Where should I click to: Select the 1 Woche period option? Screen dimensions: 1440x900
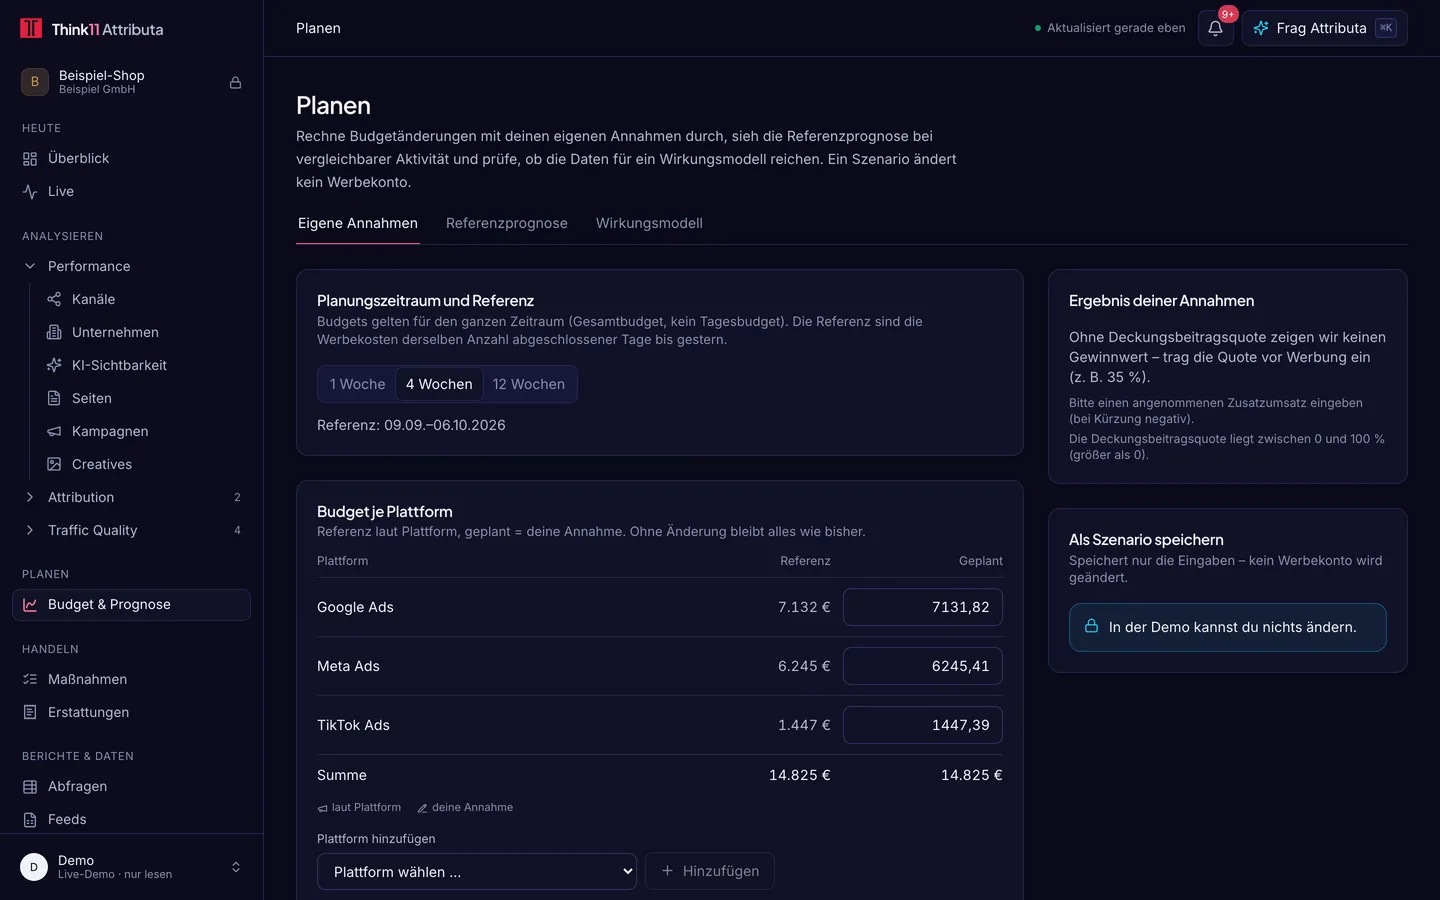358,384
